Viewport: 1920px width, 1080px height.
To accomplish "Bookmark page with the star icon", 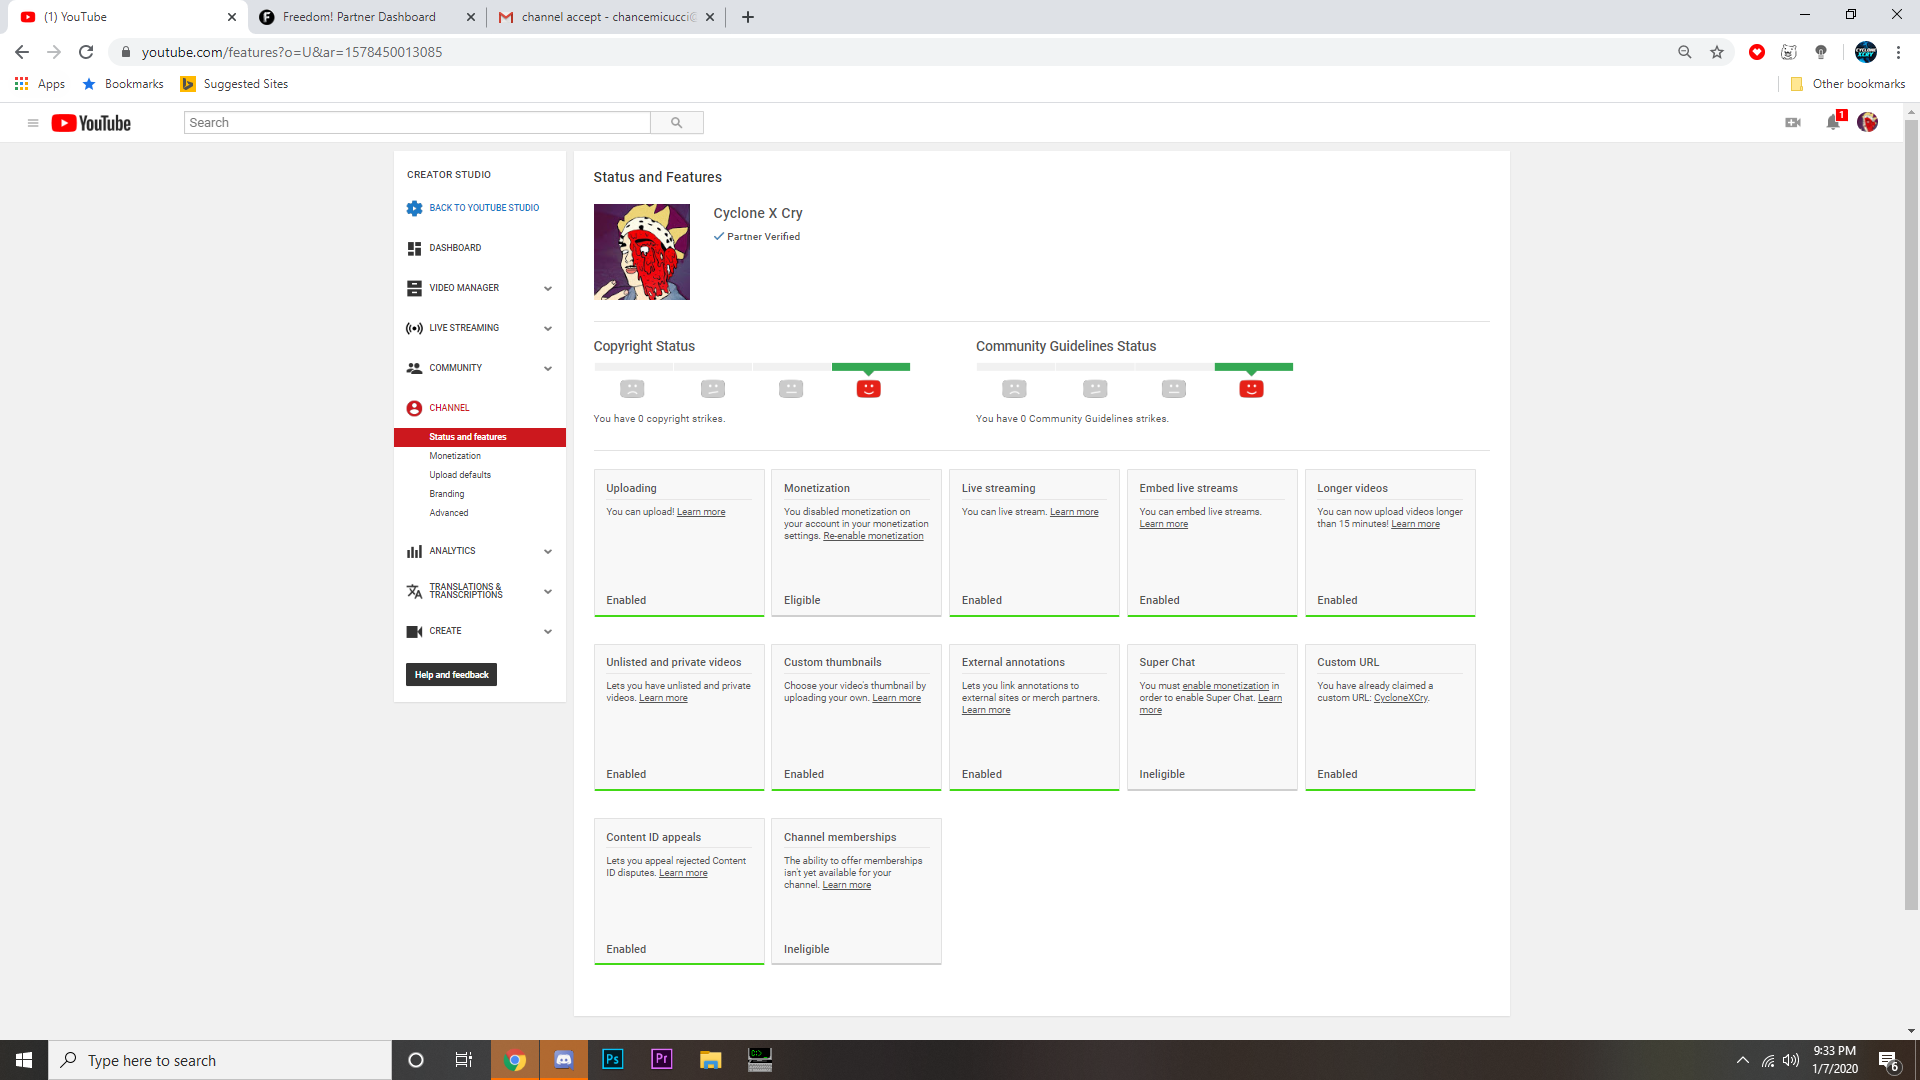I will pyautogui.click(x=1717, y=52).
